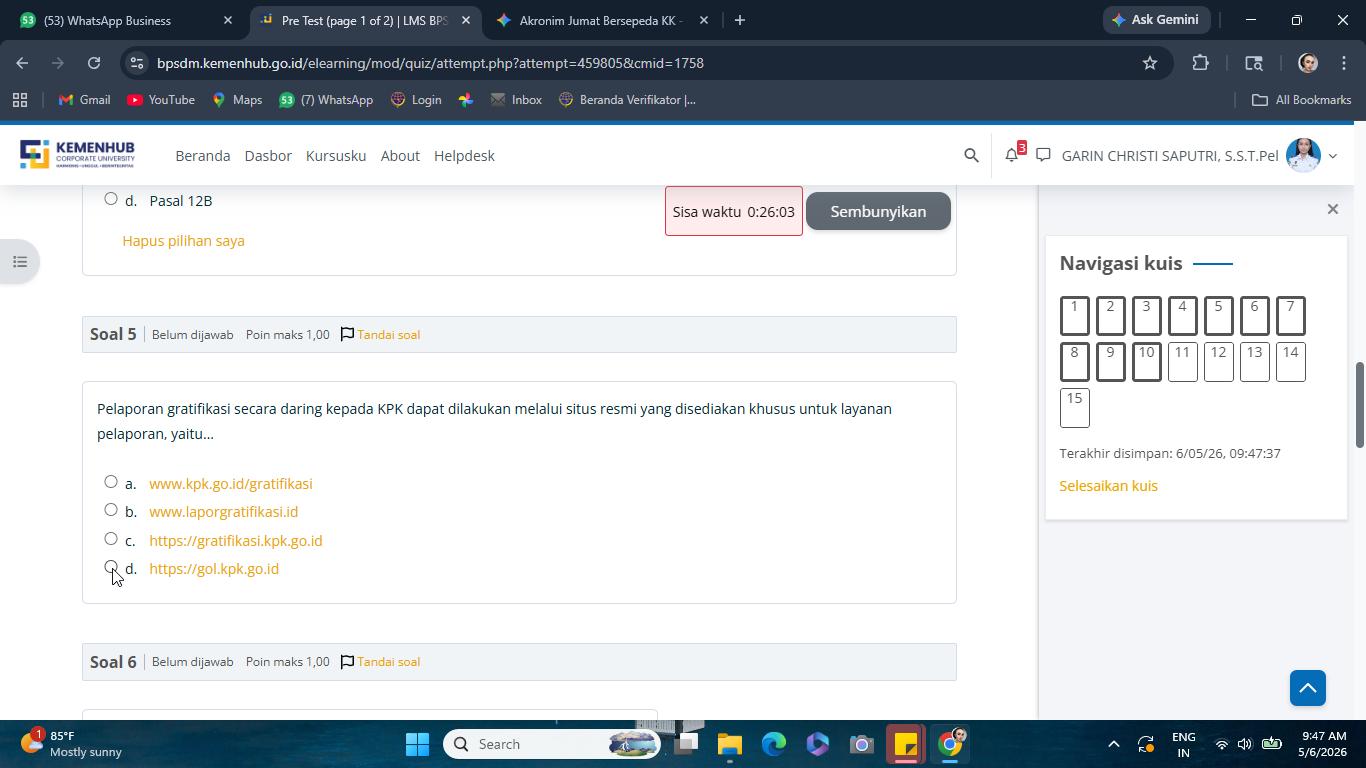The width and height of the screenshot is (1366, 768).
Task: Flag Soal 5 with Tandai soal
Action: [380, 334]
